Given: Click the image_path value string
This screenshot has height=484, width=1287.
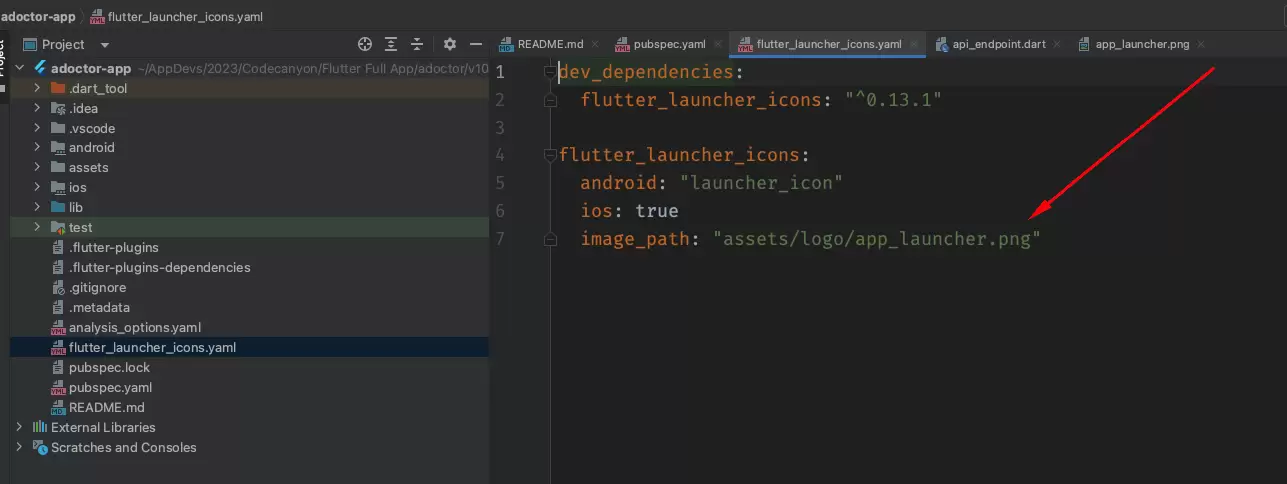Looking at the screenshot, I should pos(877,239).
